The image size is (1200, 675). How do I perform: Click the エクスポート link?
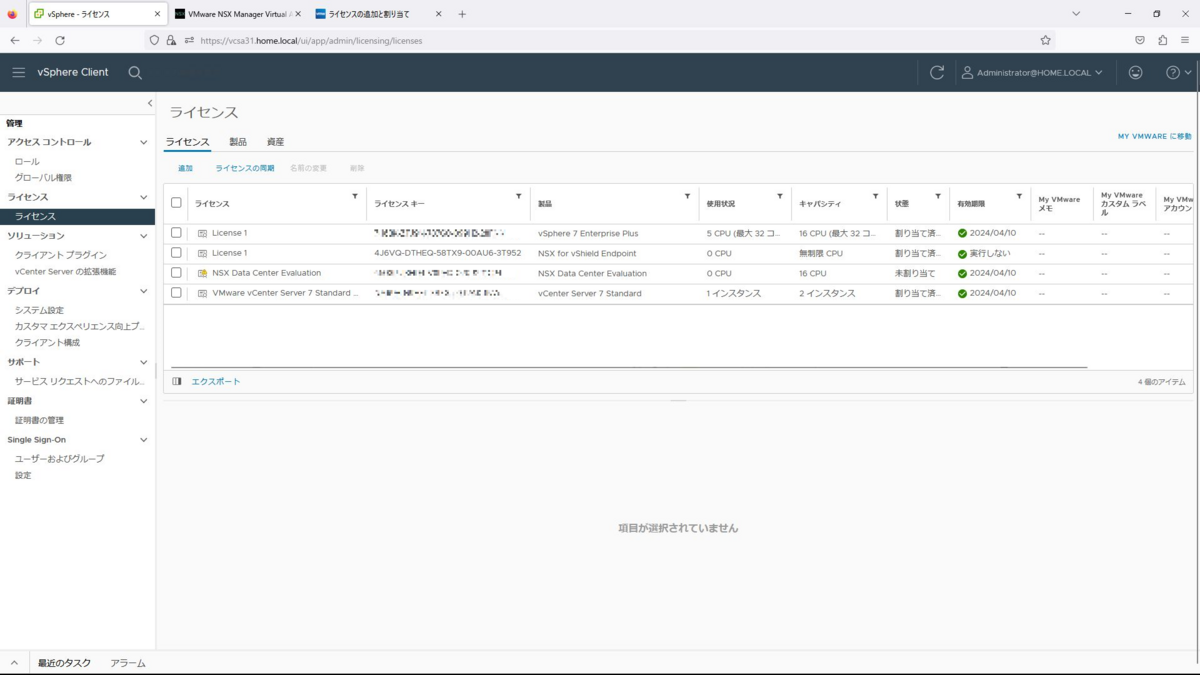coord(216,381)
